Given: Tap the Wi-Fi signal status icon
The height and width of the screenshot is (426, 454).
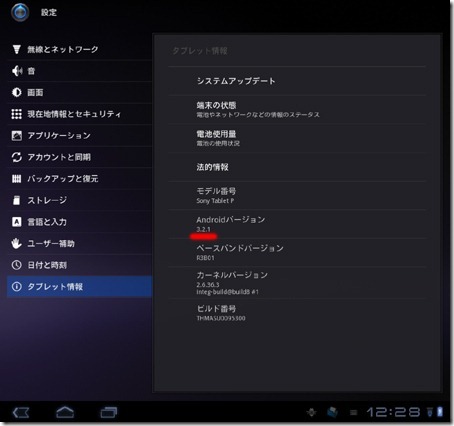Looking at the screenshot, I should [430, 412].
